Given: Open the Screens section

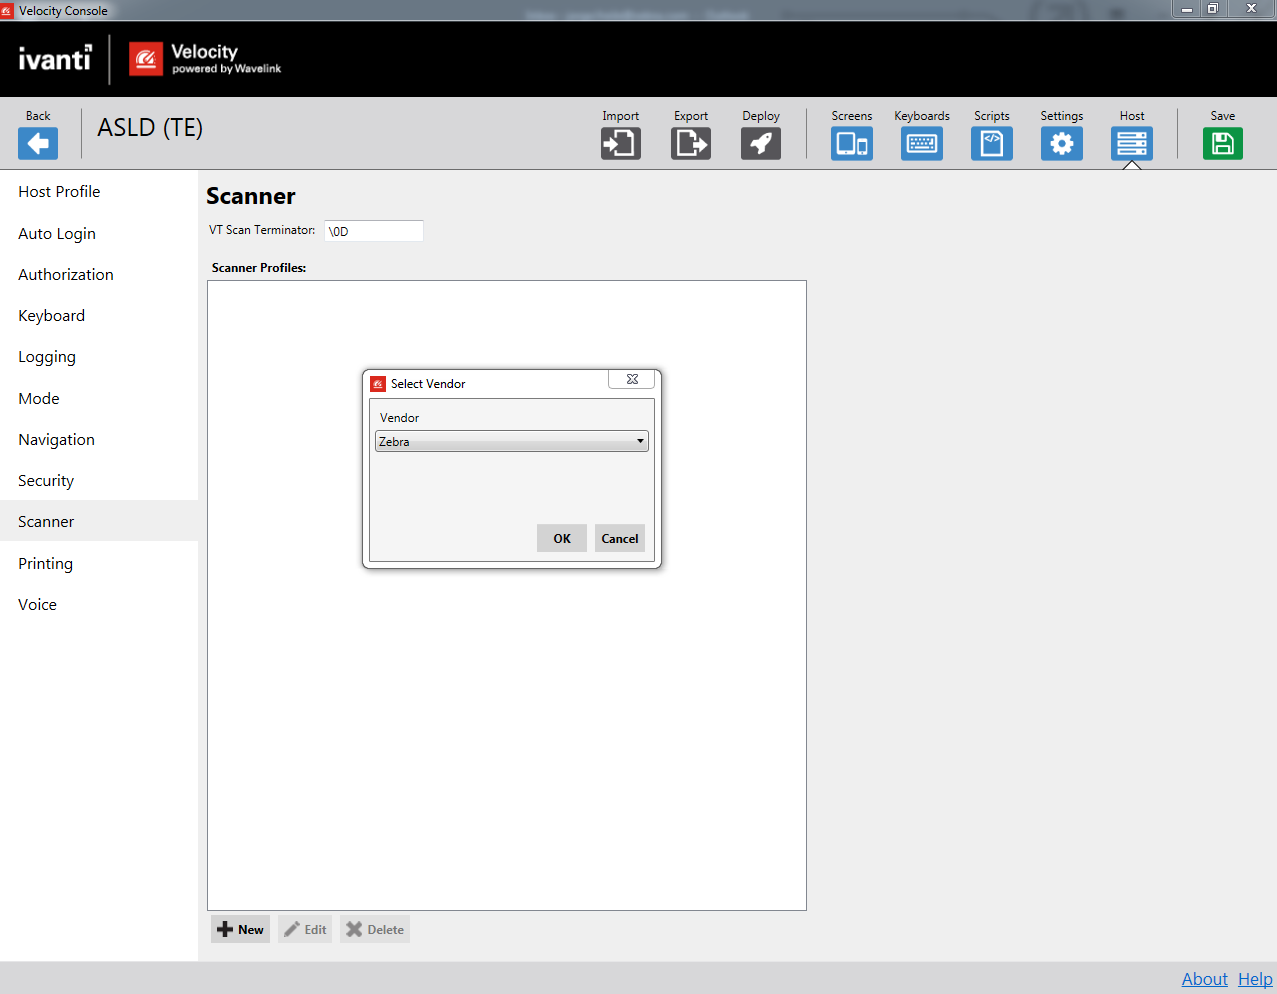Looking at the screenshot, I should [851, 143].
